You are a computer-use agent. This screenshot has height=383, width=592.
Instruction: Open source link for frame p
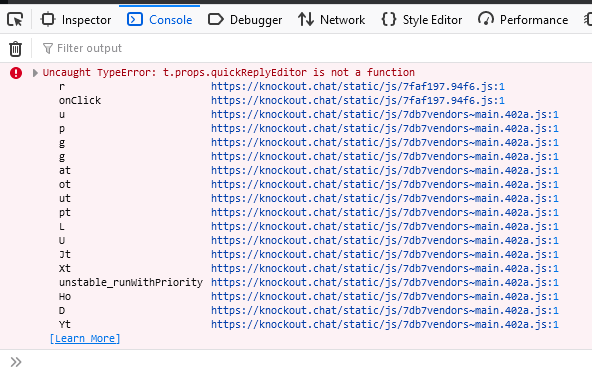385,128
